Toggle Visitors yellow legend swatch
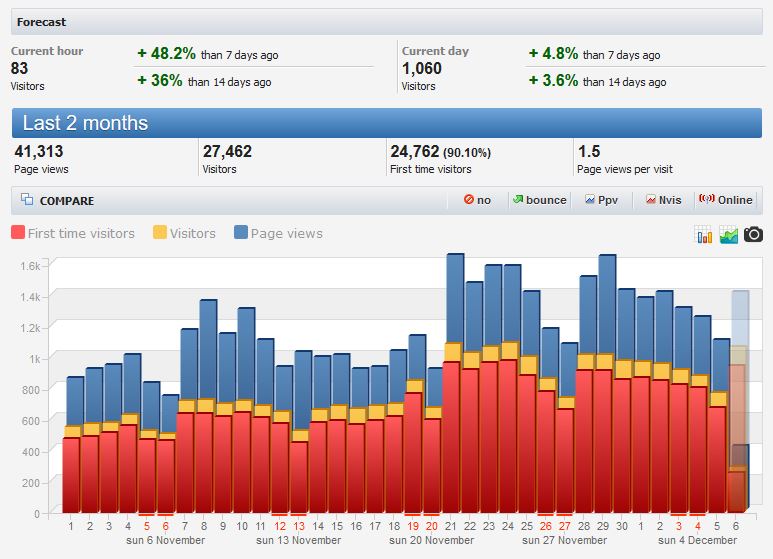The width and height of the screenshot is (773, 559). (x=160, y=232)
